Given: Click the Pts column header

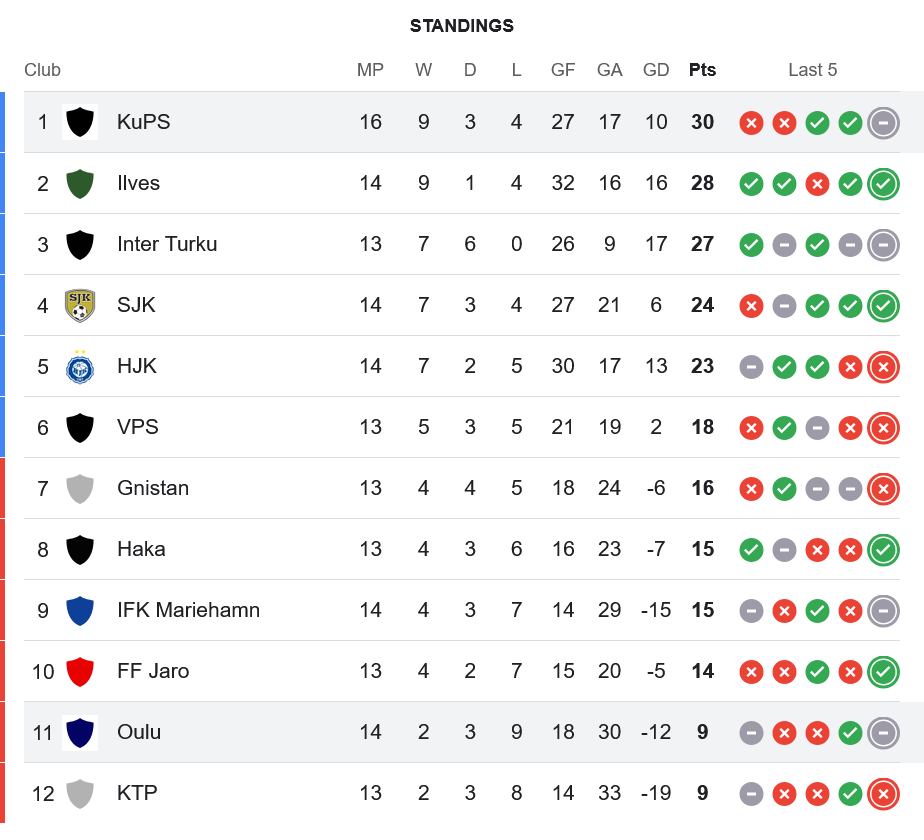Looking at the screenshot, I should (x=702, y=70).
